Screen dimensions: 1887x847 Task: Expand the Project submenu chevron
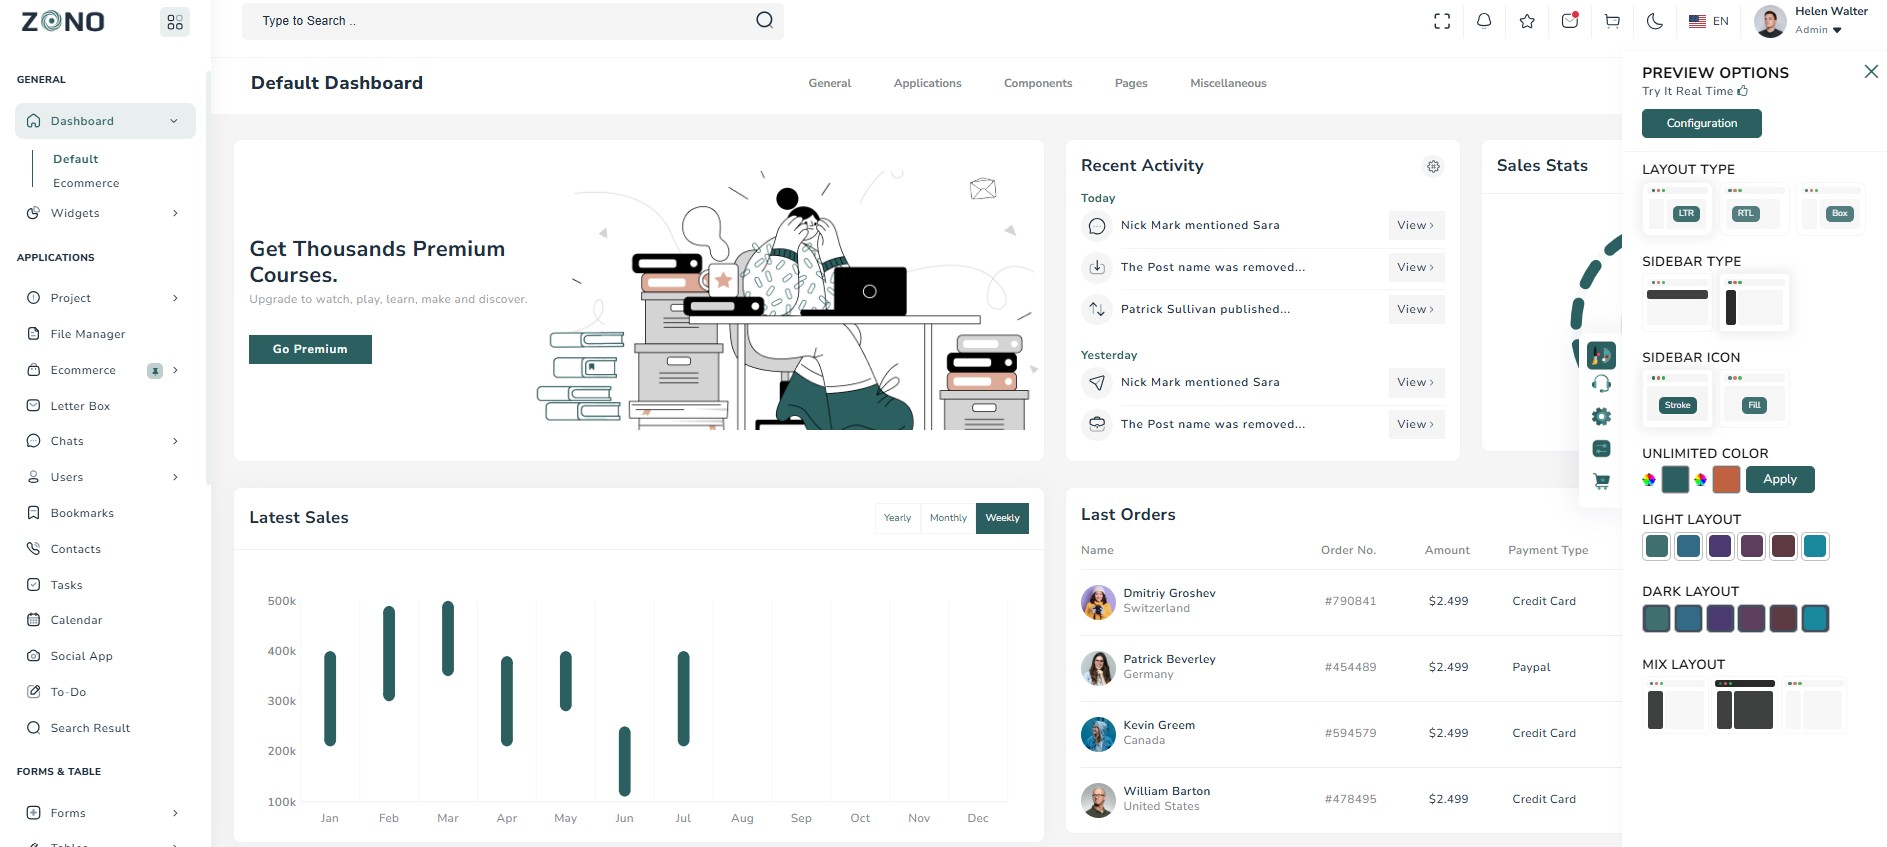(175, 298)
